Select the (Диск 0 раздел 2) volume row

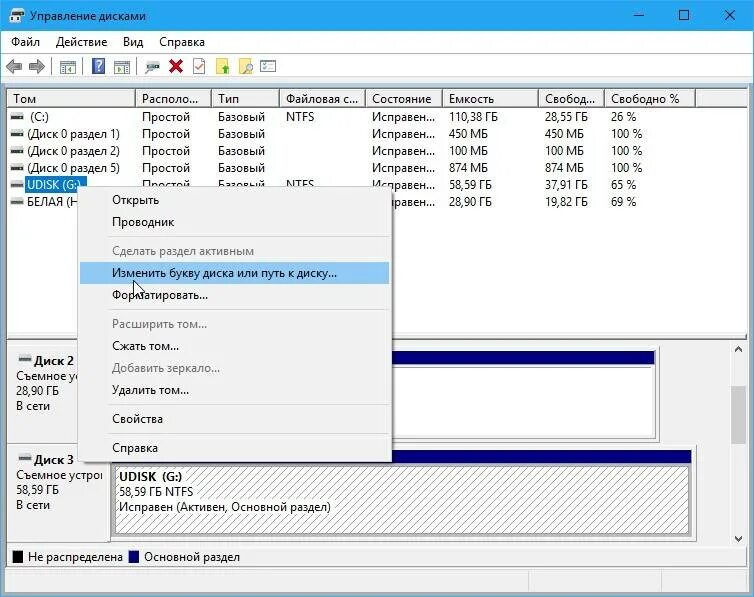click(x=377, y=151)
